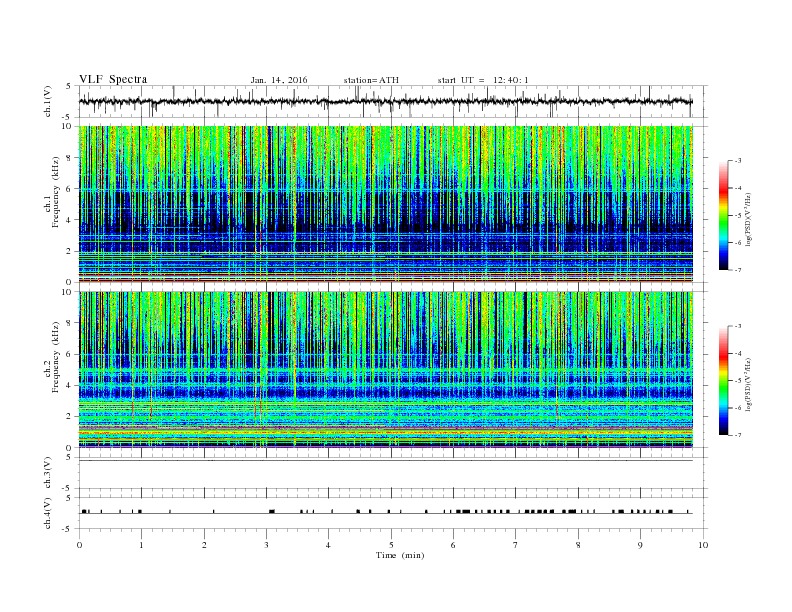The image size is (792, 612).
Task: Click the date text "Jan. 14, 2016"
Action: (279, 80)
